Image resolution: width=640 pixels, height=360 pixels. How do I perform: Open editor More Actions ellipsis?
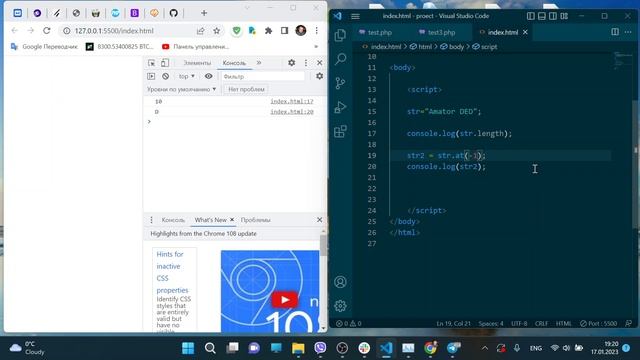pos(628,32)
